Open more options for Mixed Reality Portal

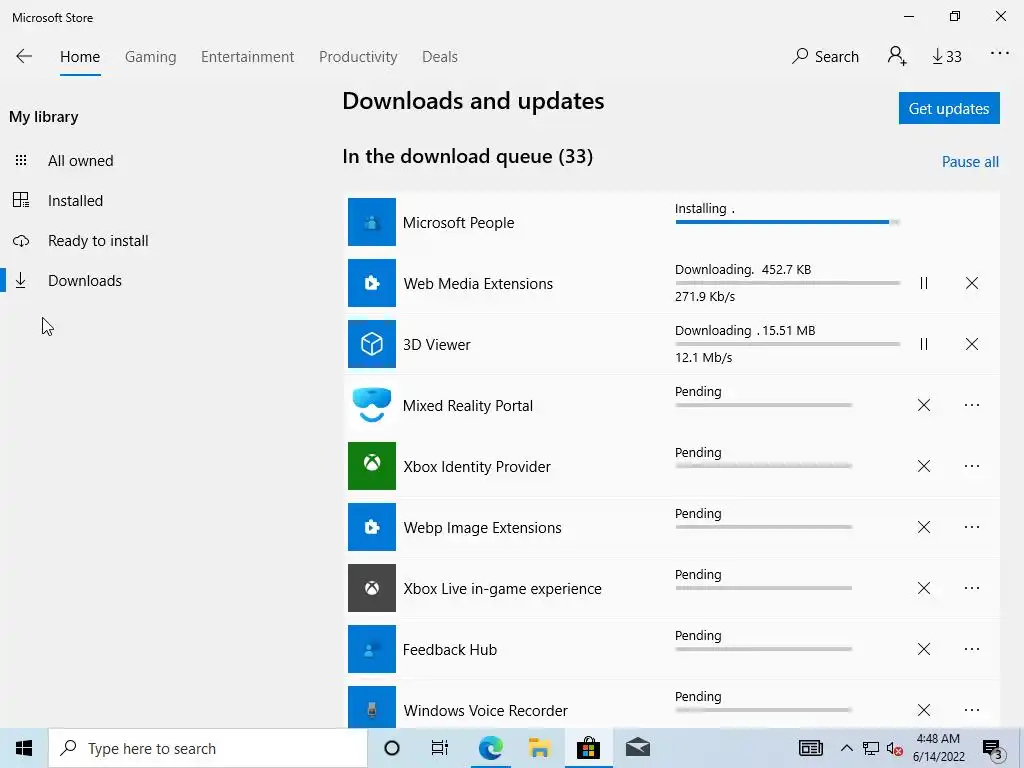(x=972, y=405)
